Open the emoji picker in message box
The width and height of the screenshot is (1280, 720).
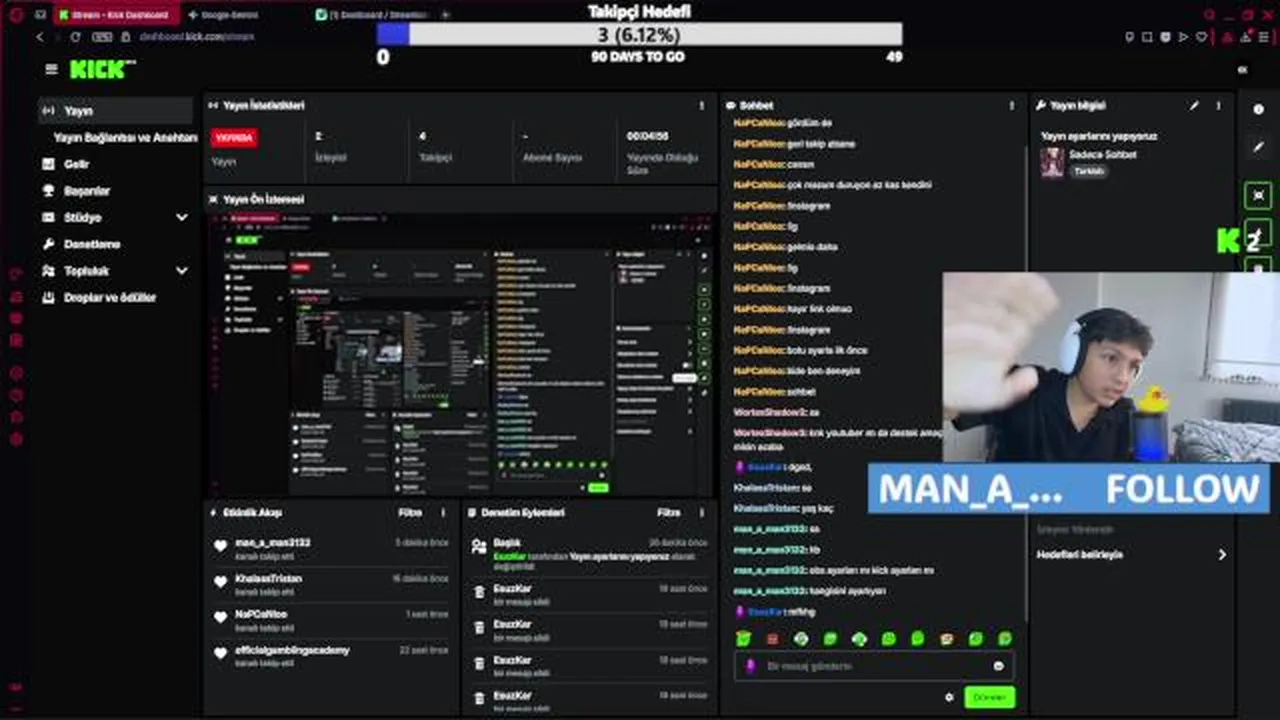(998, 666)
